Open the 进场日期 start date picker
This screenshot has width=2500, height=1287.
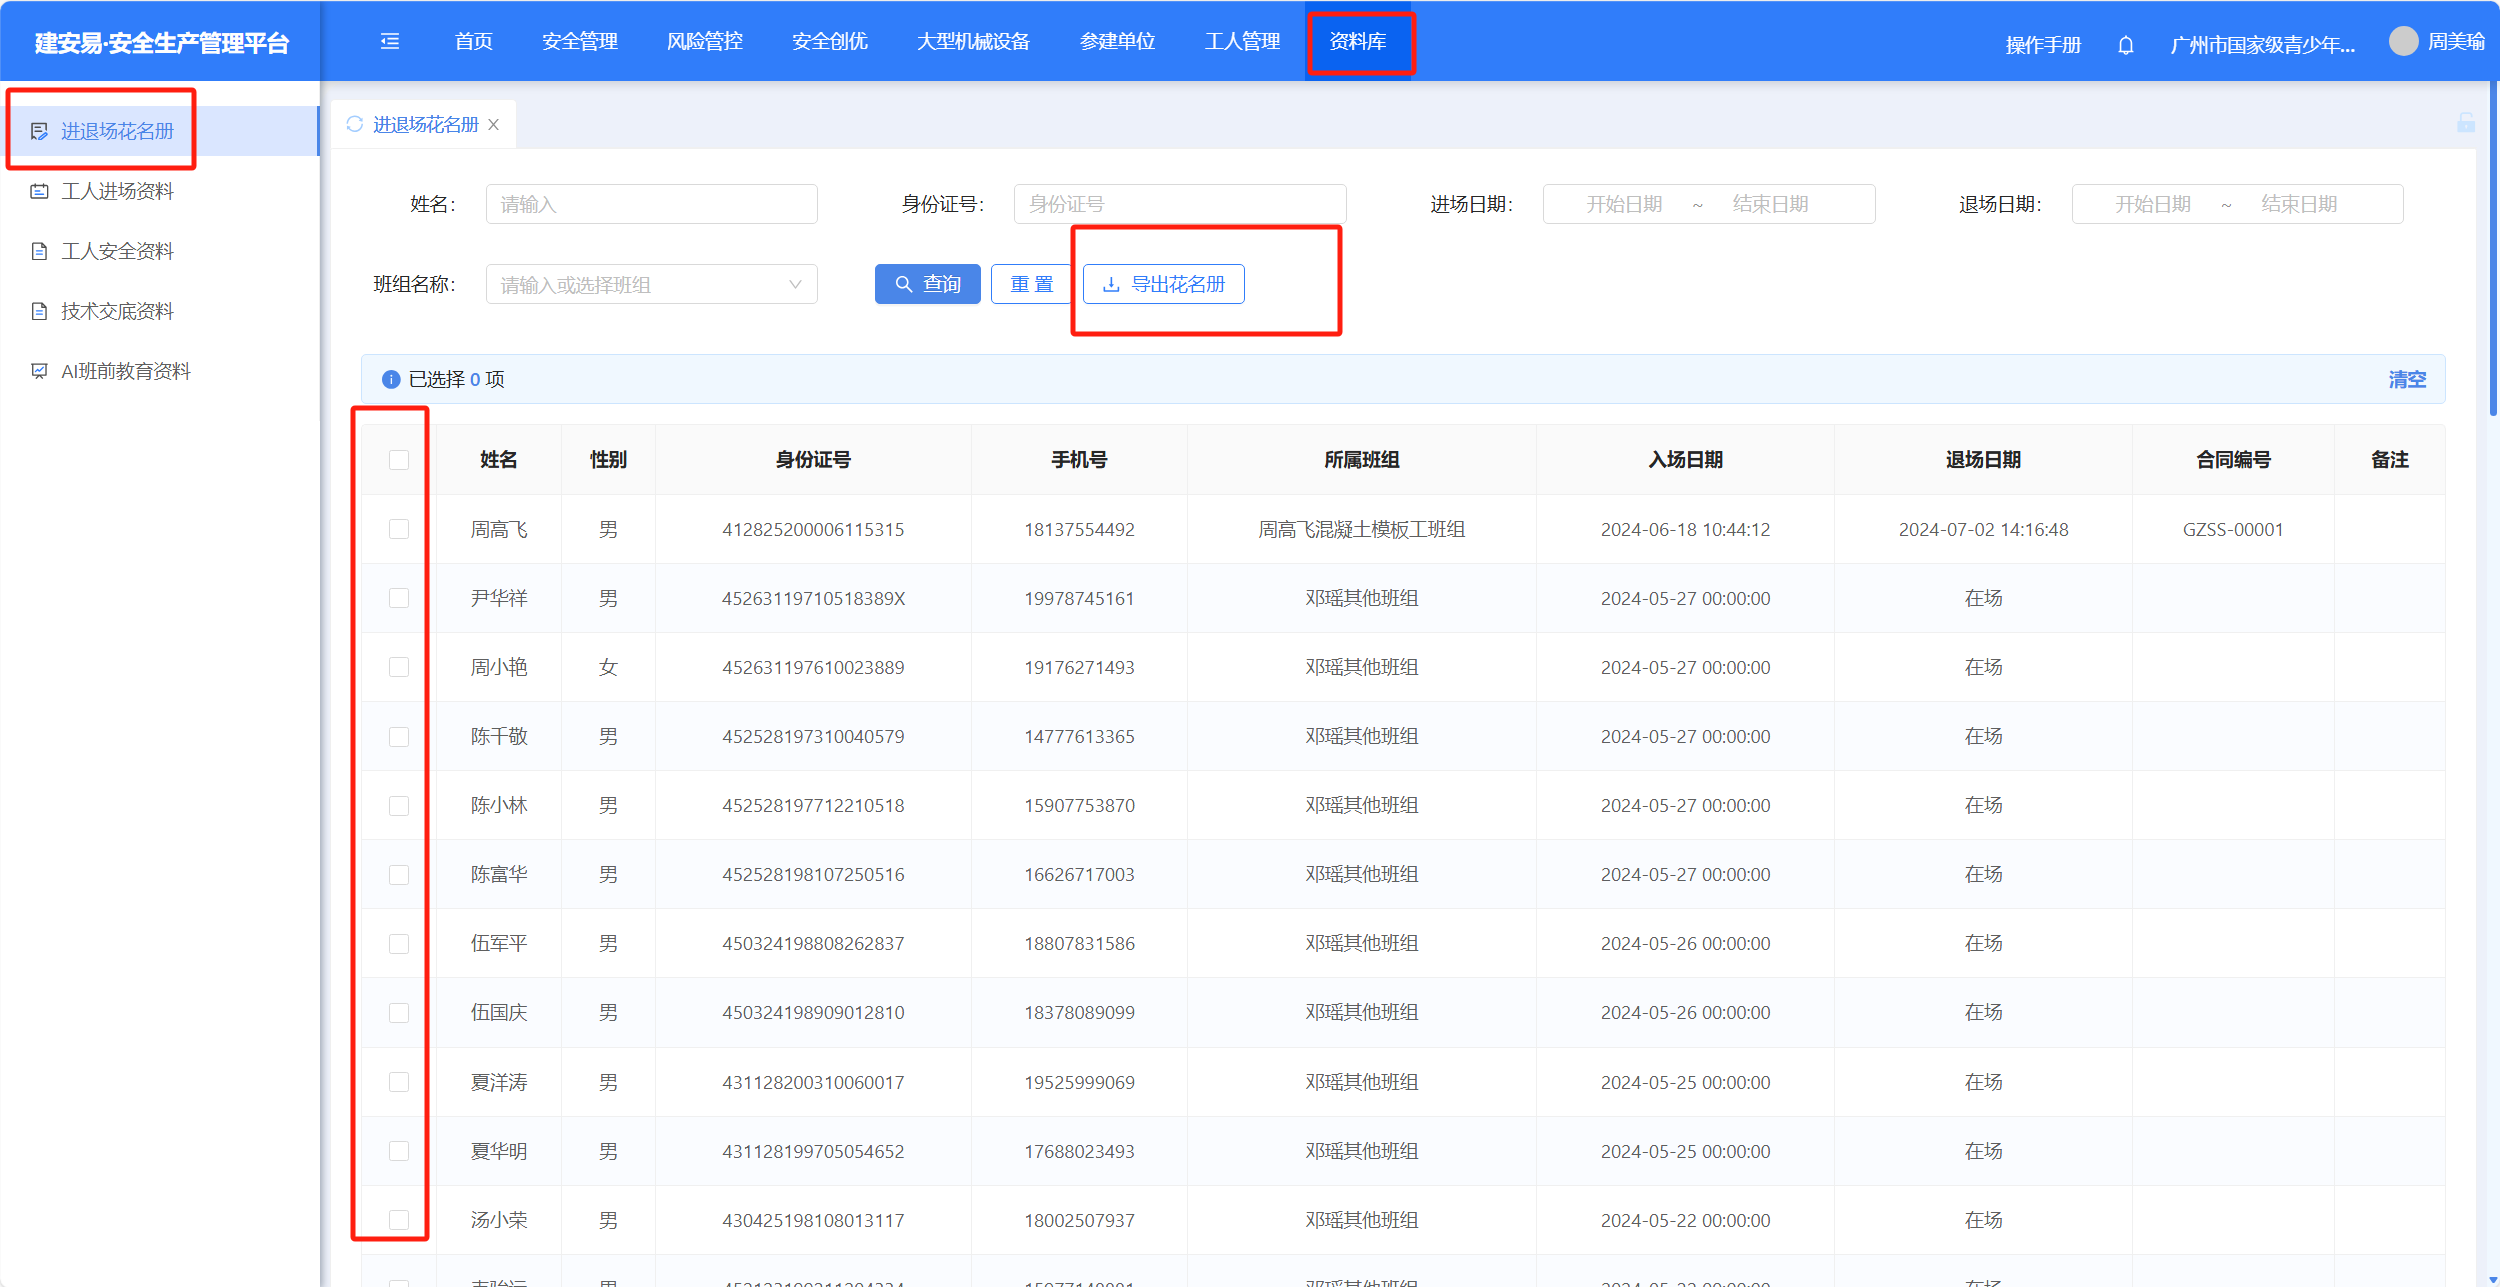point(1623,205)
